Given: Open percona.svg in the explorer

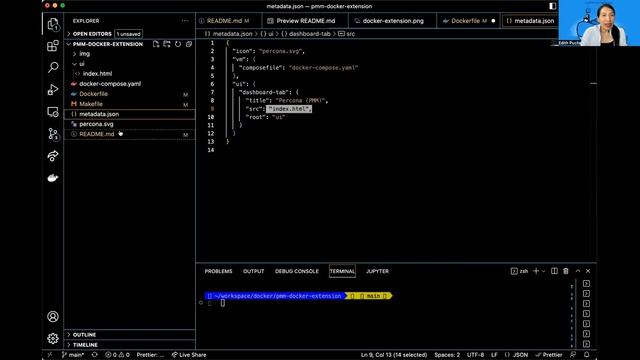Looking at the screenshot, I should pos(96,124).
